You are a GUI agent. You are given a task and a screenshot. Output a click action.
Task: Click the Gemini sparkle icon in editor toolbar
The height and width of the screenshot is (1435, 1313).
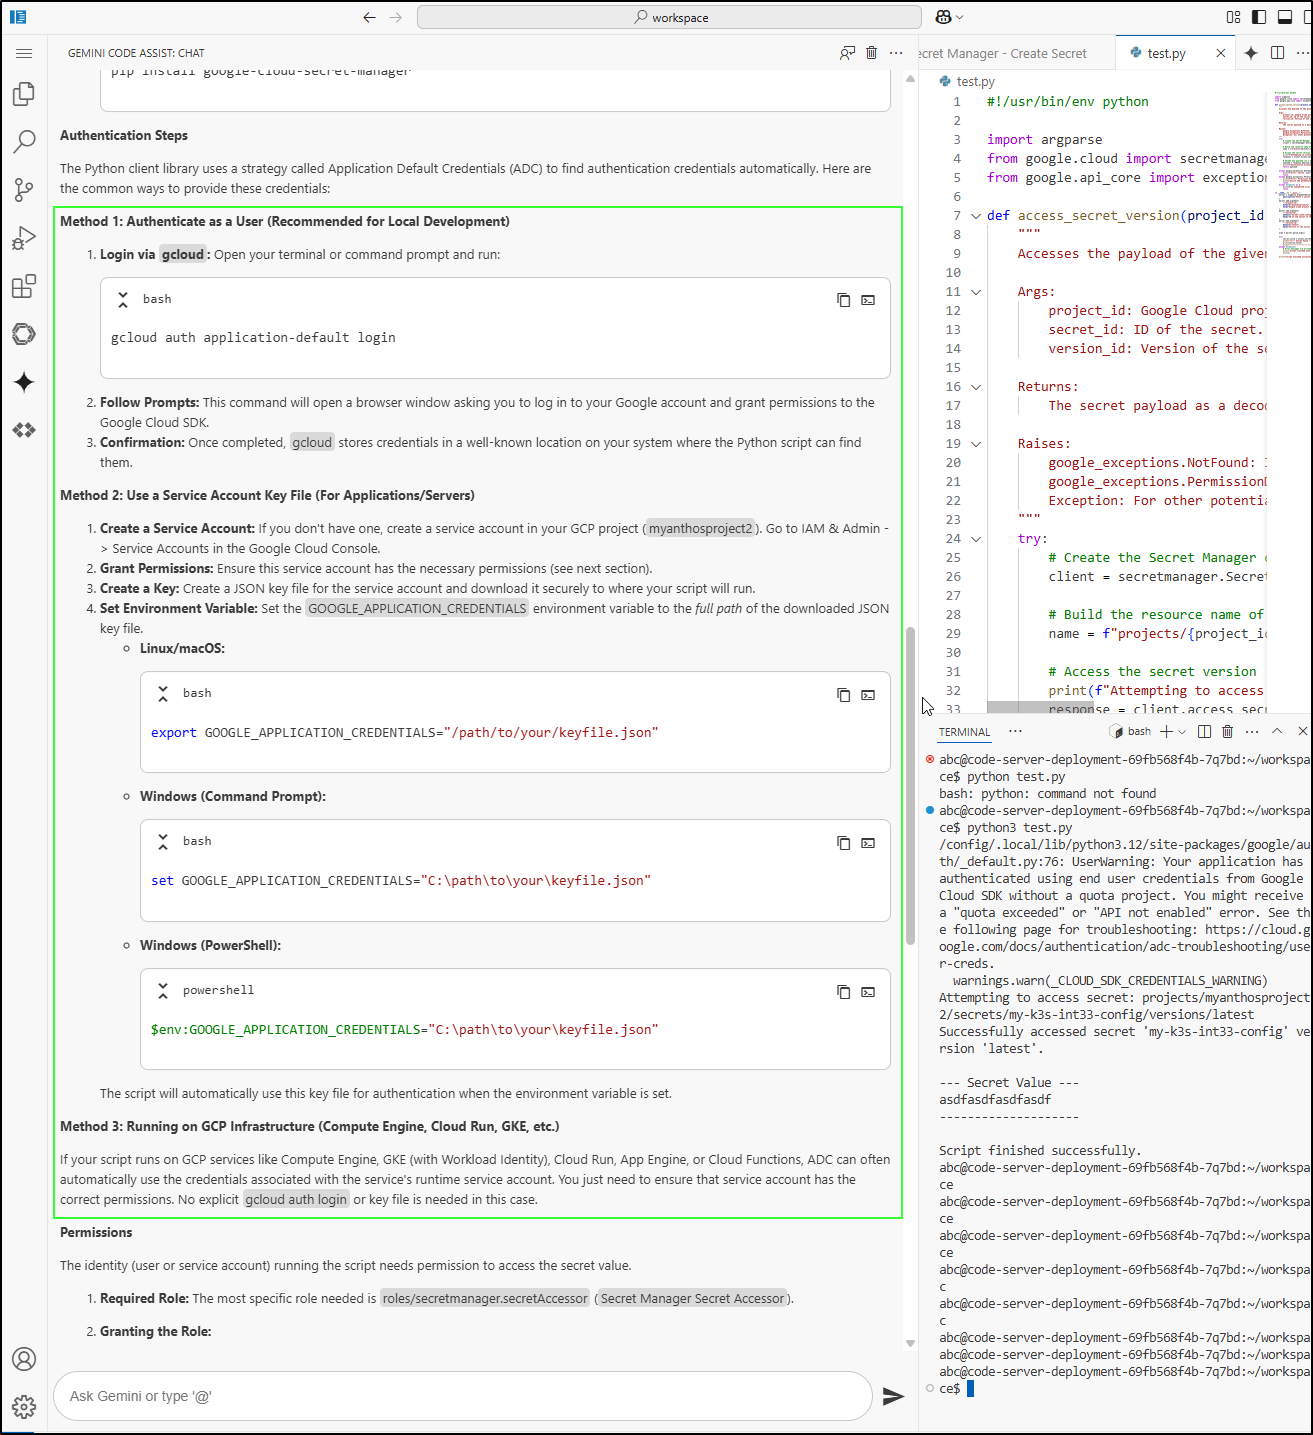pos(1251,53)
